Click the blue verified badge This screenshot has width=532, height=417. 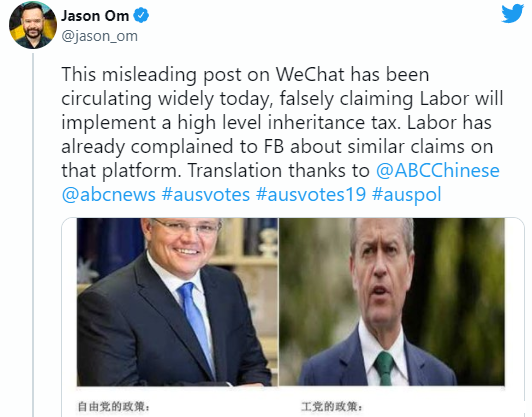pyautogui.click(x=141, y=16)
